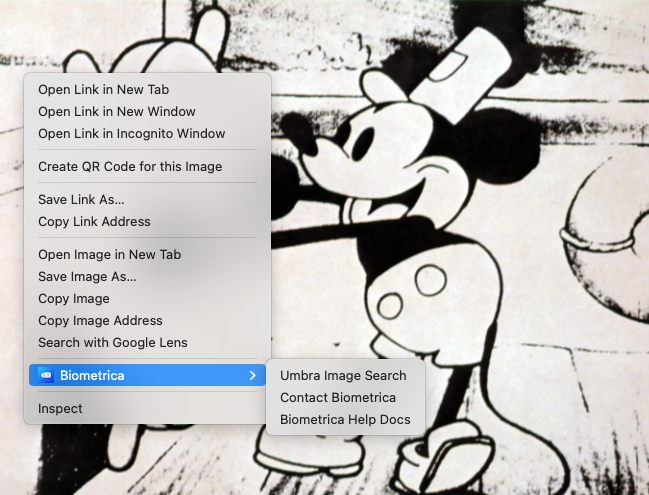Viewport: 649px width, 495px height.
Task: Open Link in Incognito Window
Action: point(147,134)
